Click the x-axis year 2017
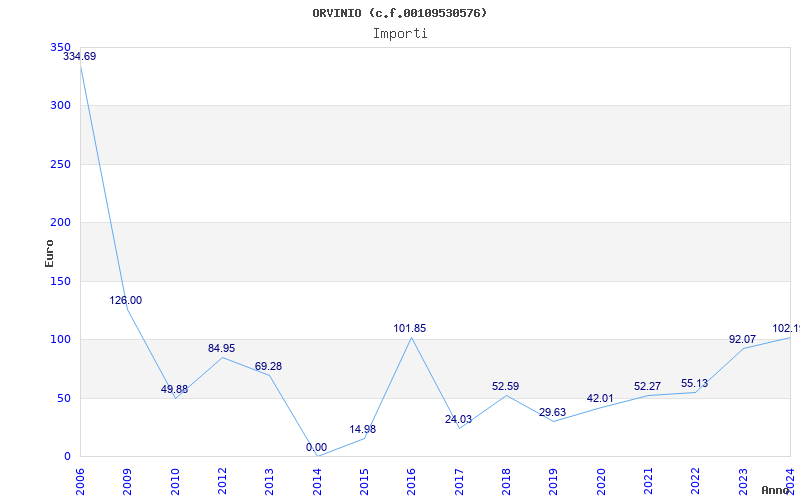Screen dimensions: 800x500 [x=459, y=482]
